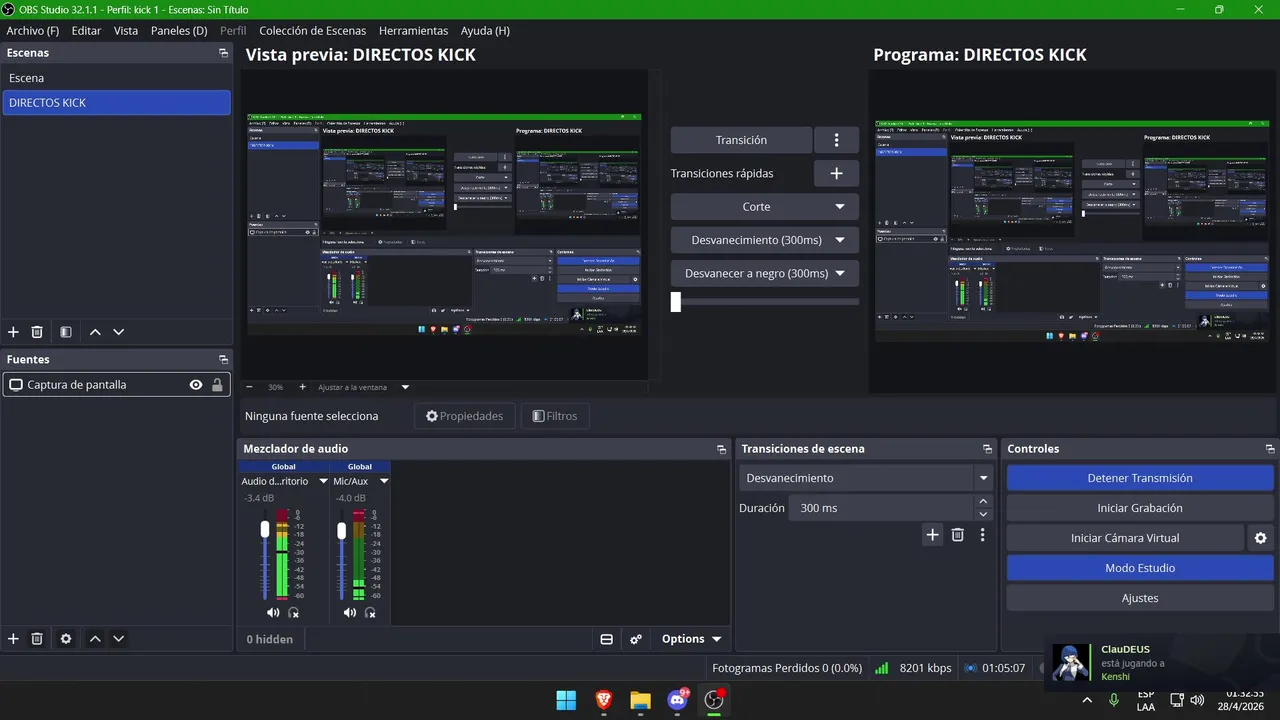The image size is (1280, 720).
Task: Add a new source in Fuentes toolbar
Action: point(13,639)
